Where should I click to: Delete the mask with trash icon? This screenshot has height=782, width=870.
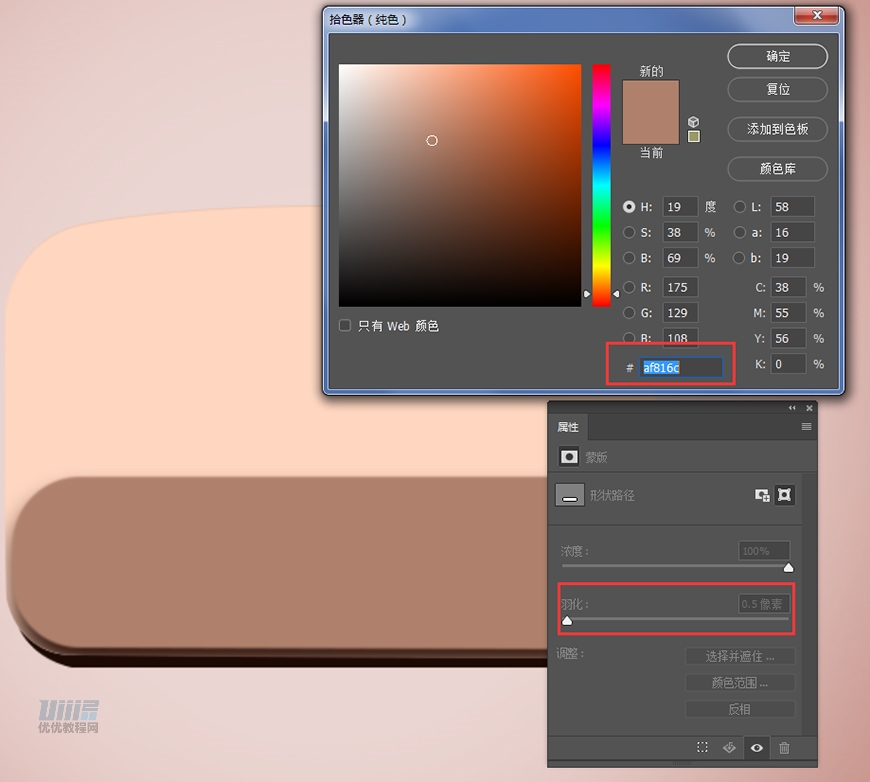click(x=784, y=748)
